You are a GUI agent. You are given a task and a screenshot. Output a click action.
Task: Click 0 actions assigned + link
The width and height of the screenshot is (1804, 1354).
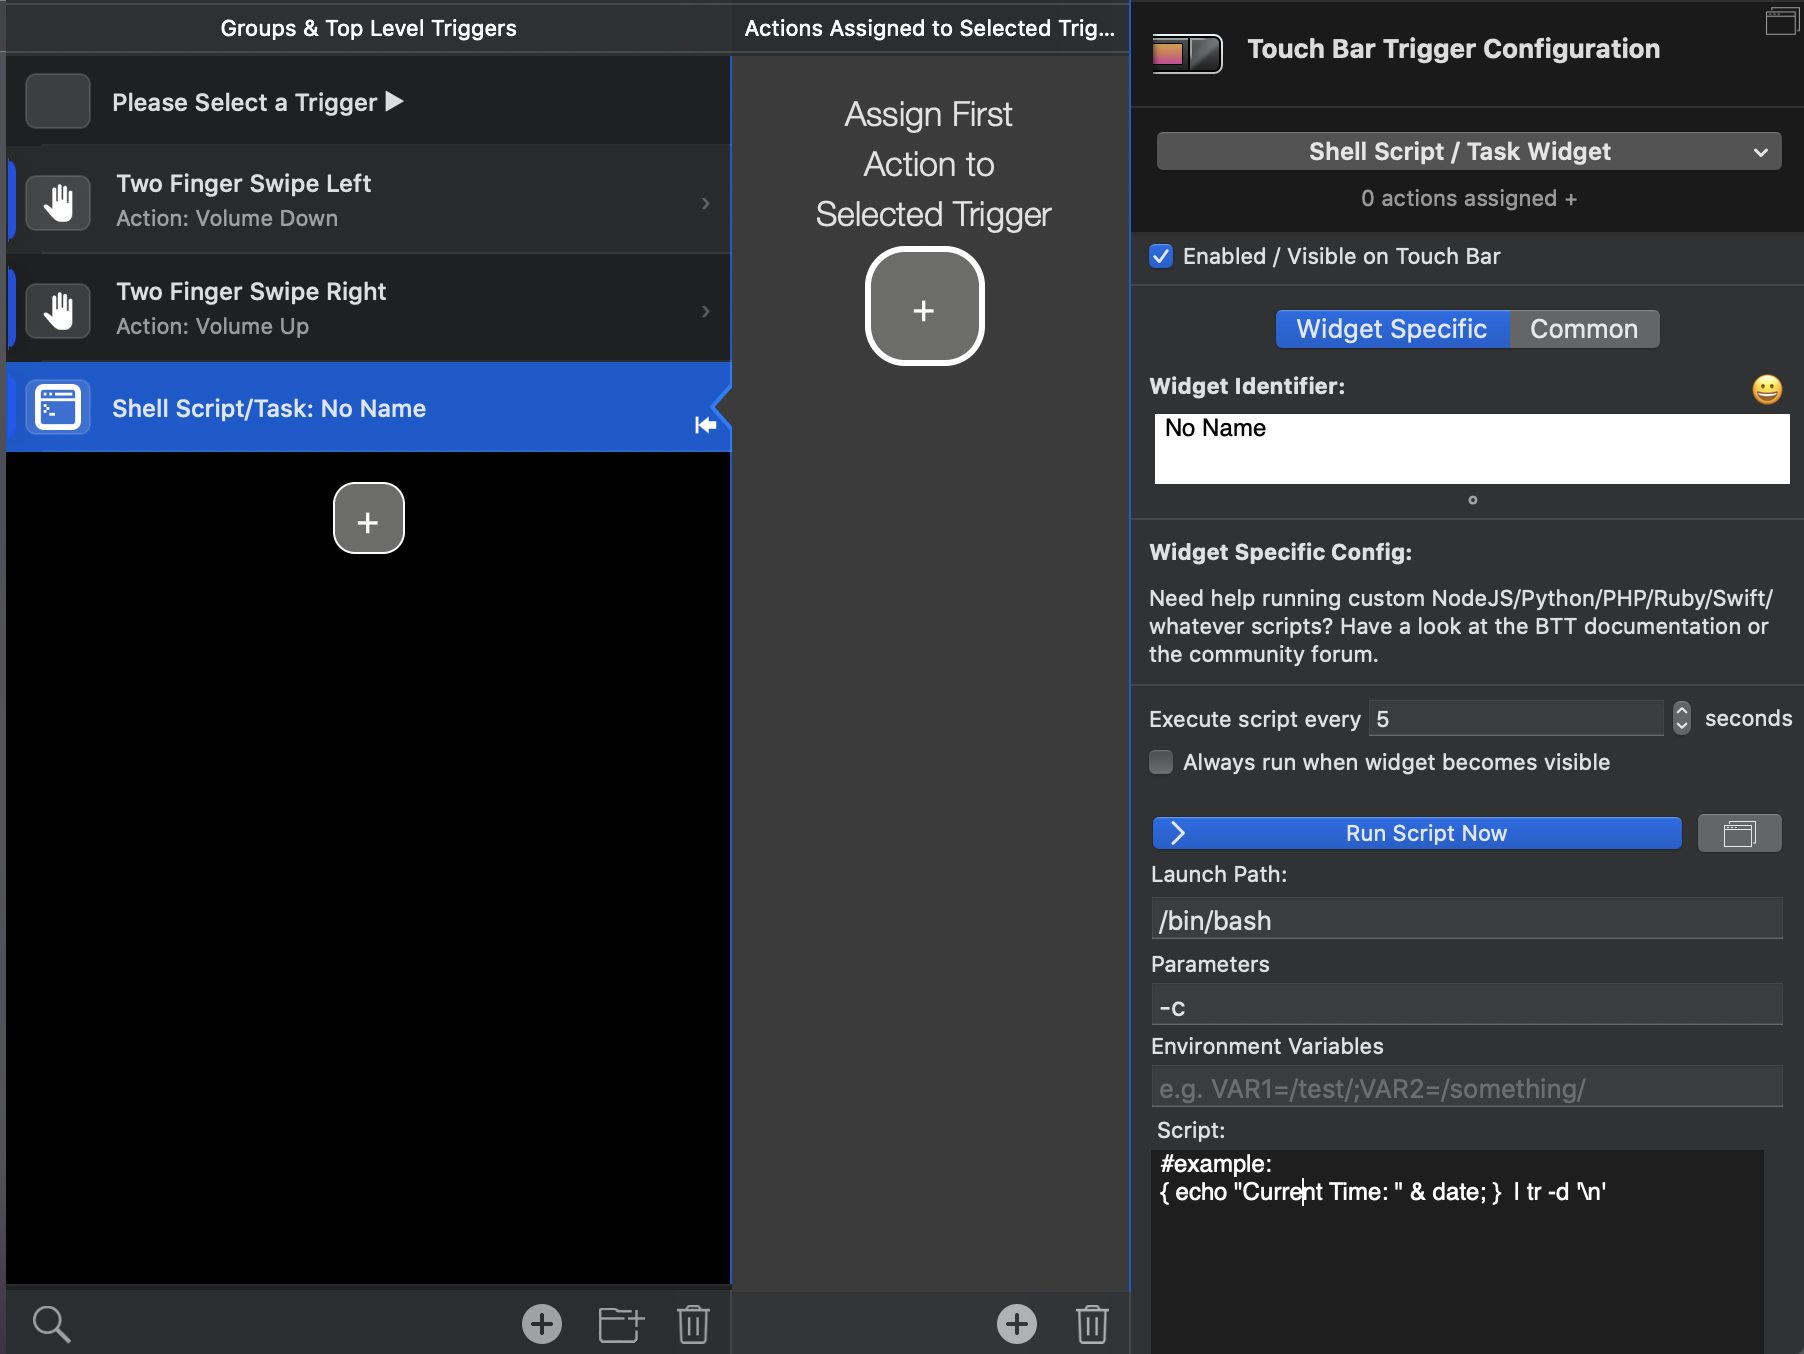point(1468,198)
